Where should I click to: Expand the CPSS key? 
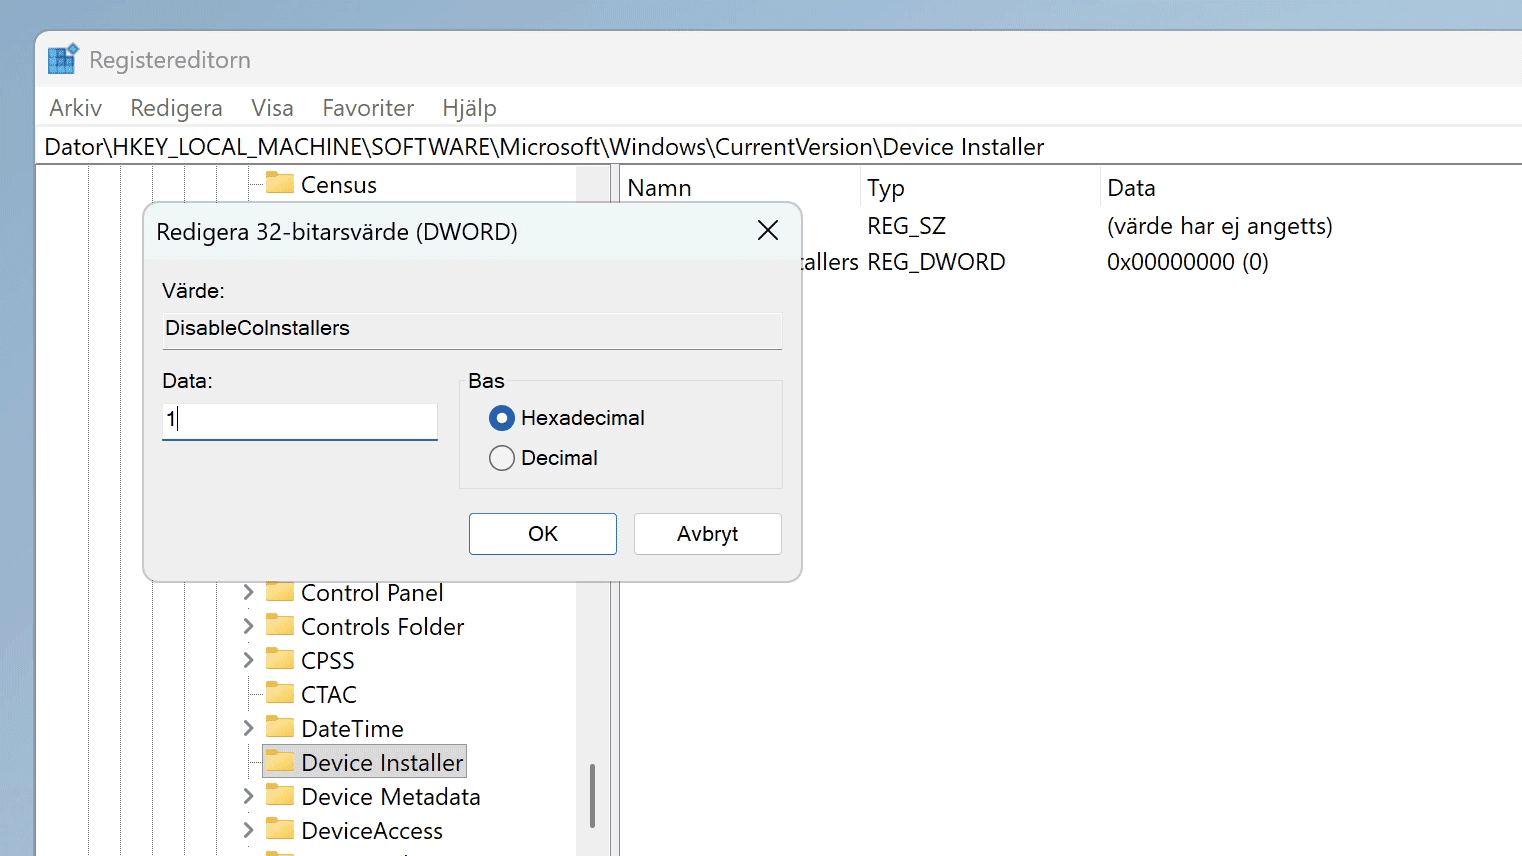tap(248, 661)
